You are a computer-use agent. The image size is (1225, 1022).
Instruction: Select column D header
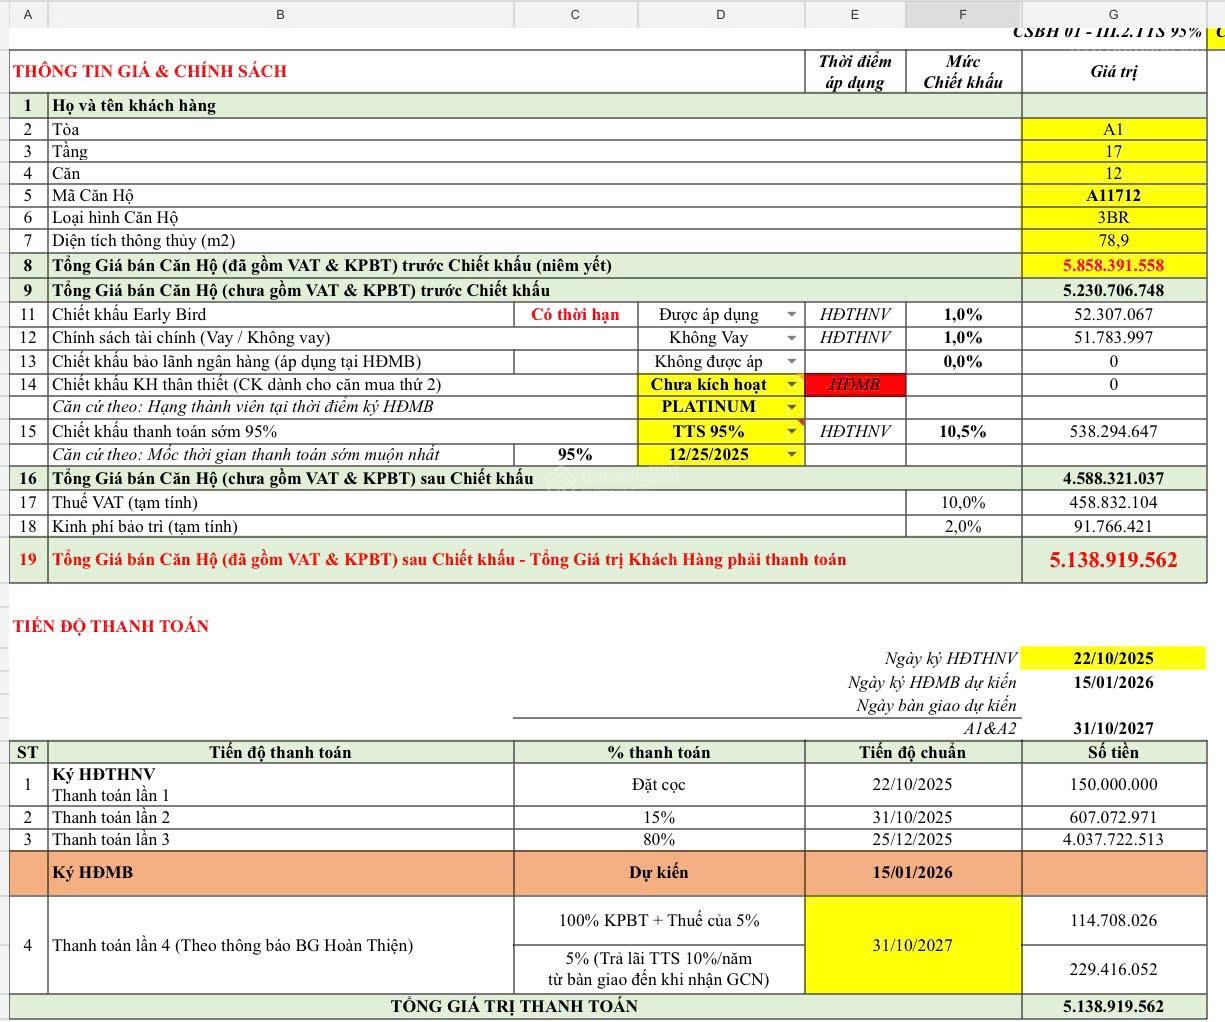(x=720, y=14)
